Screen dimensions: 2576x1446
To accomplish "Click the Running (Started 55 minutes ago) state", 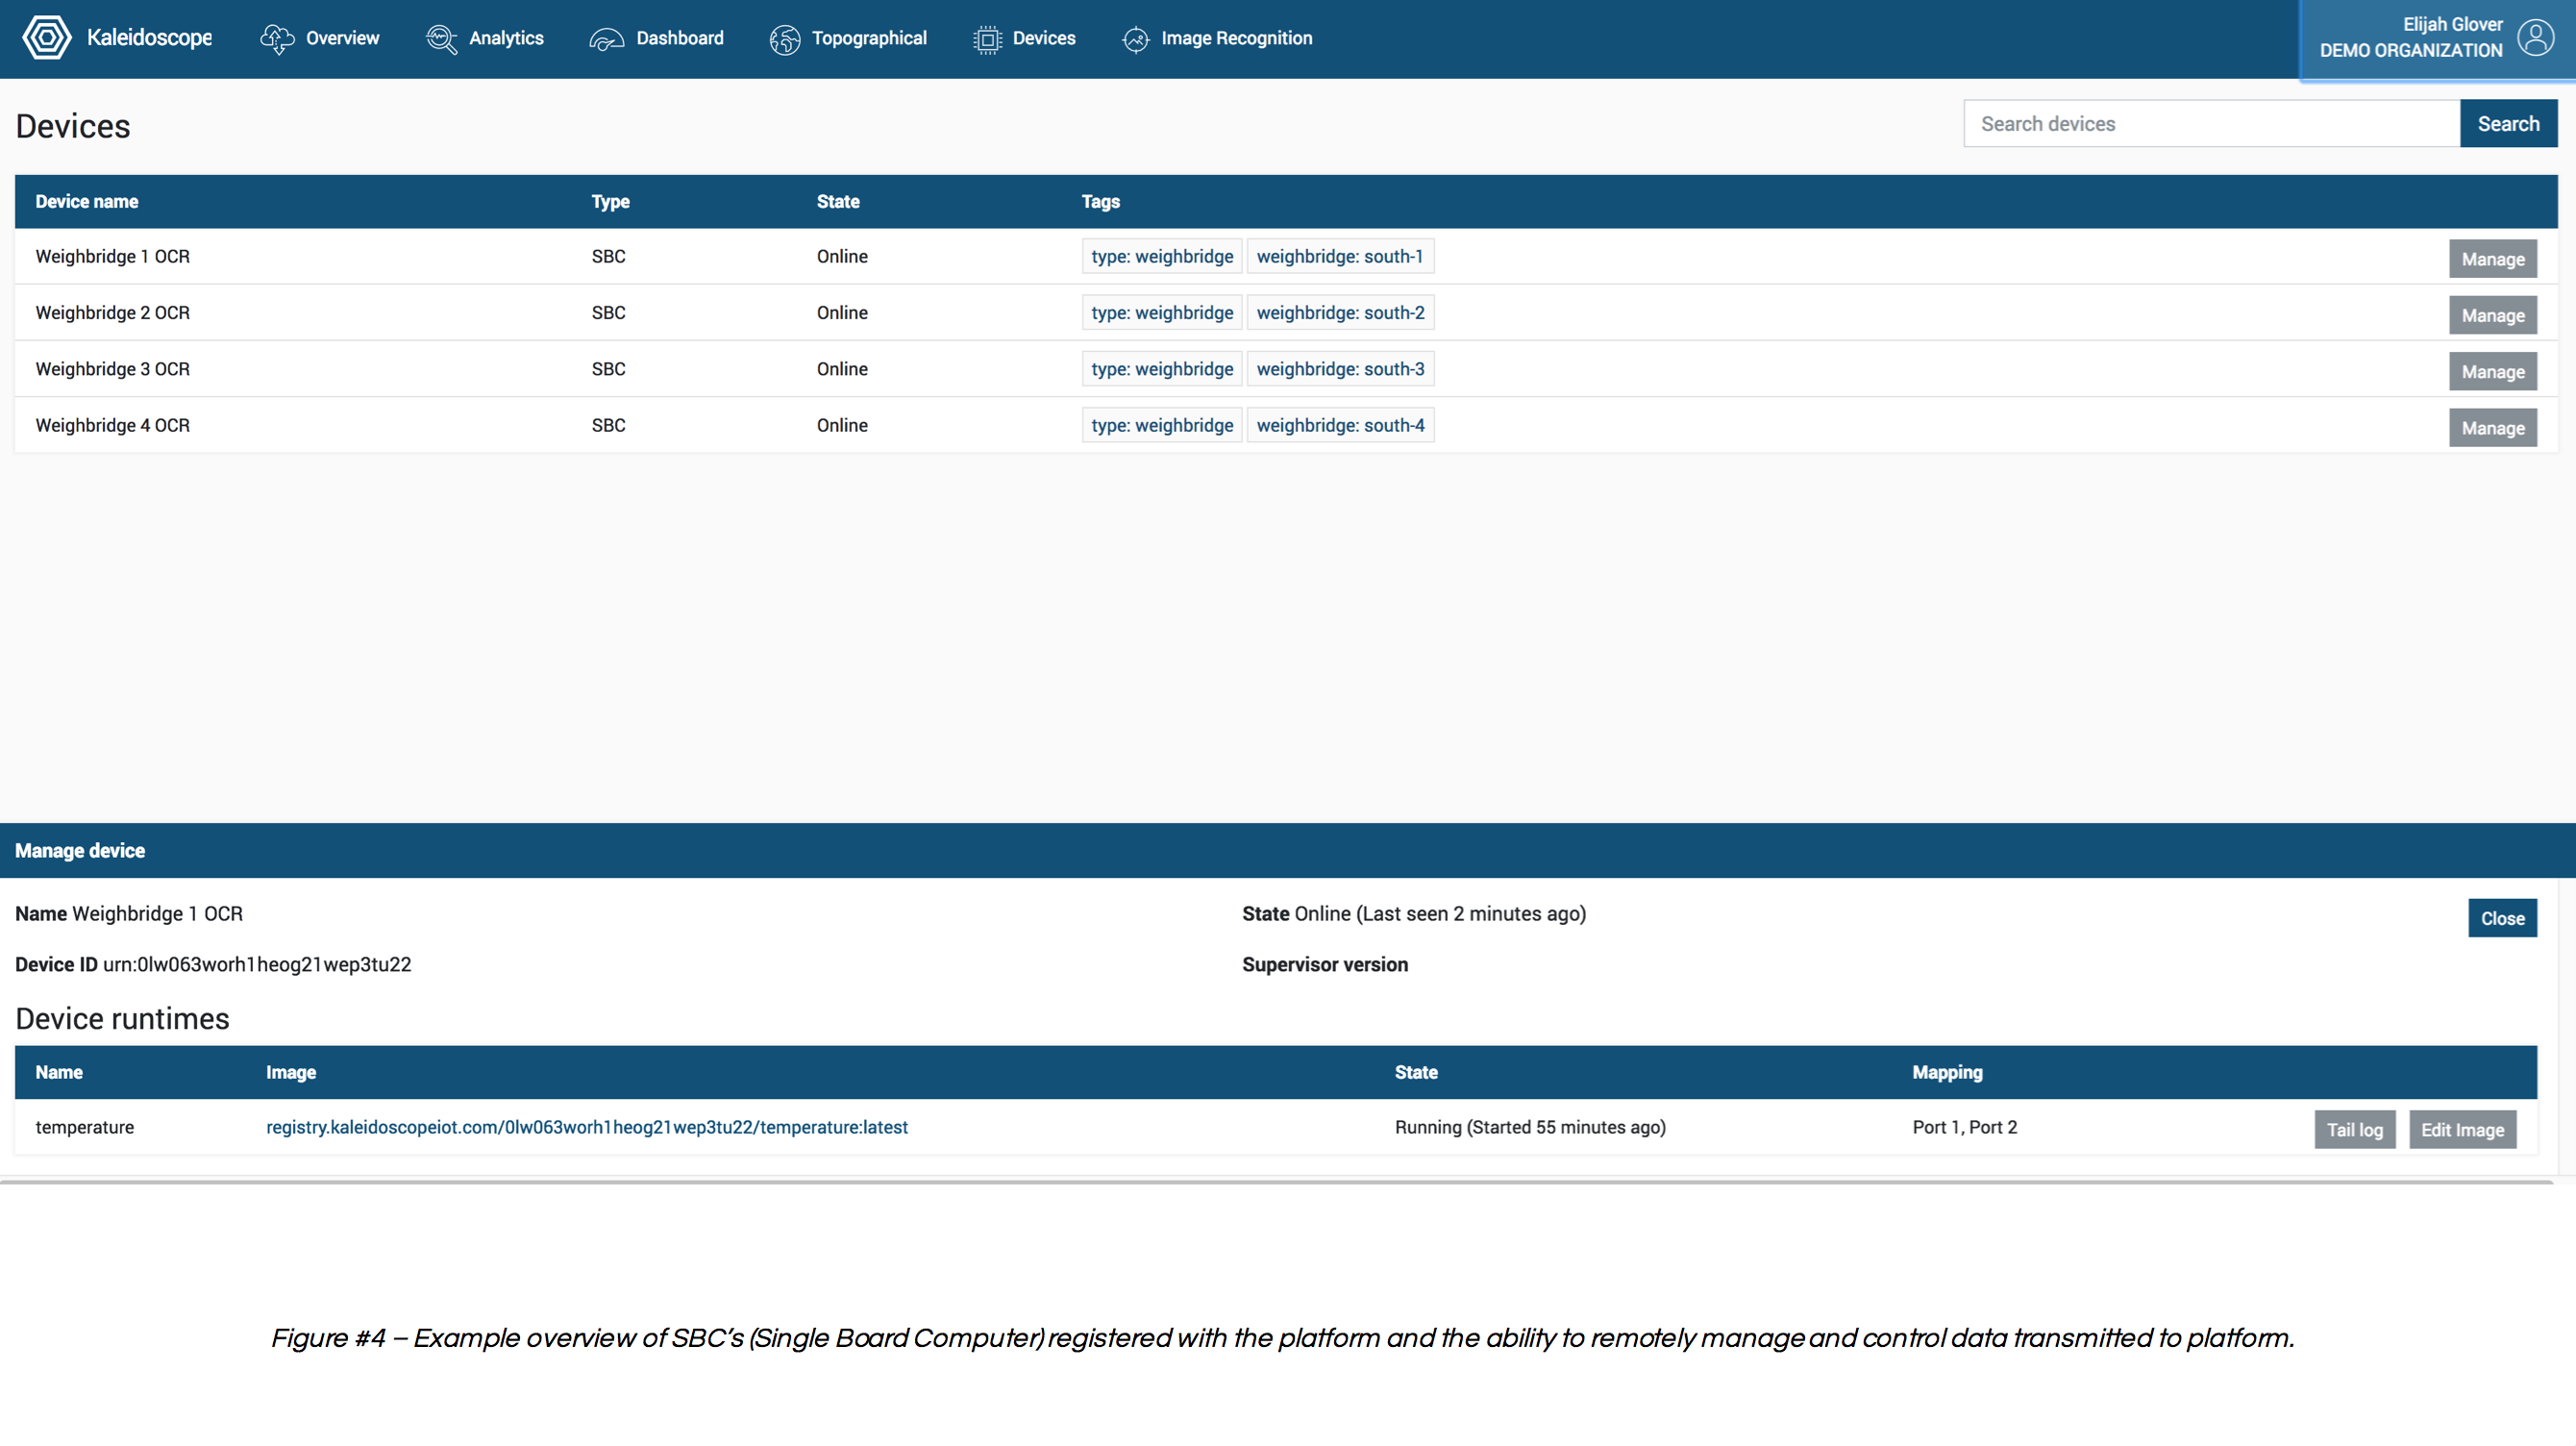I will pyautogui.click(x=1530, y=1127).
